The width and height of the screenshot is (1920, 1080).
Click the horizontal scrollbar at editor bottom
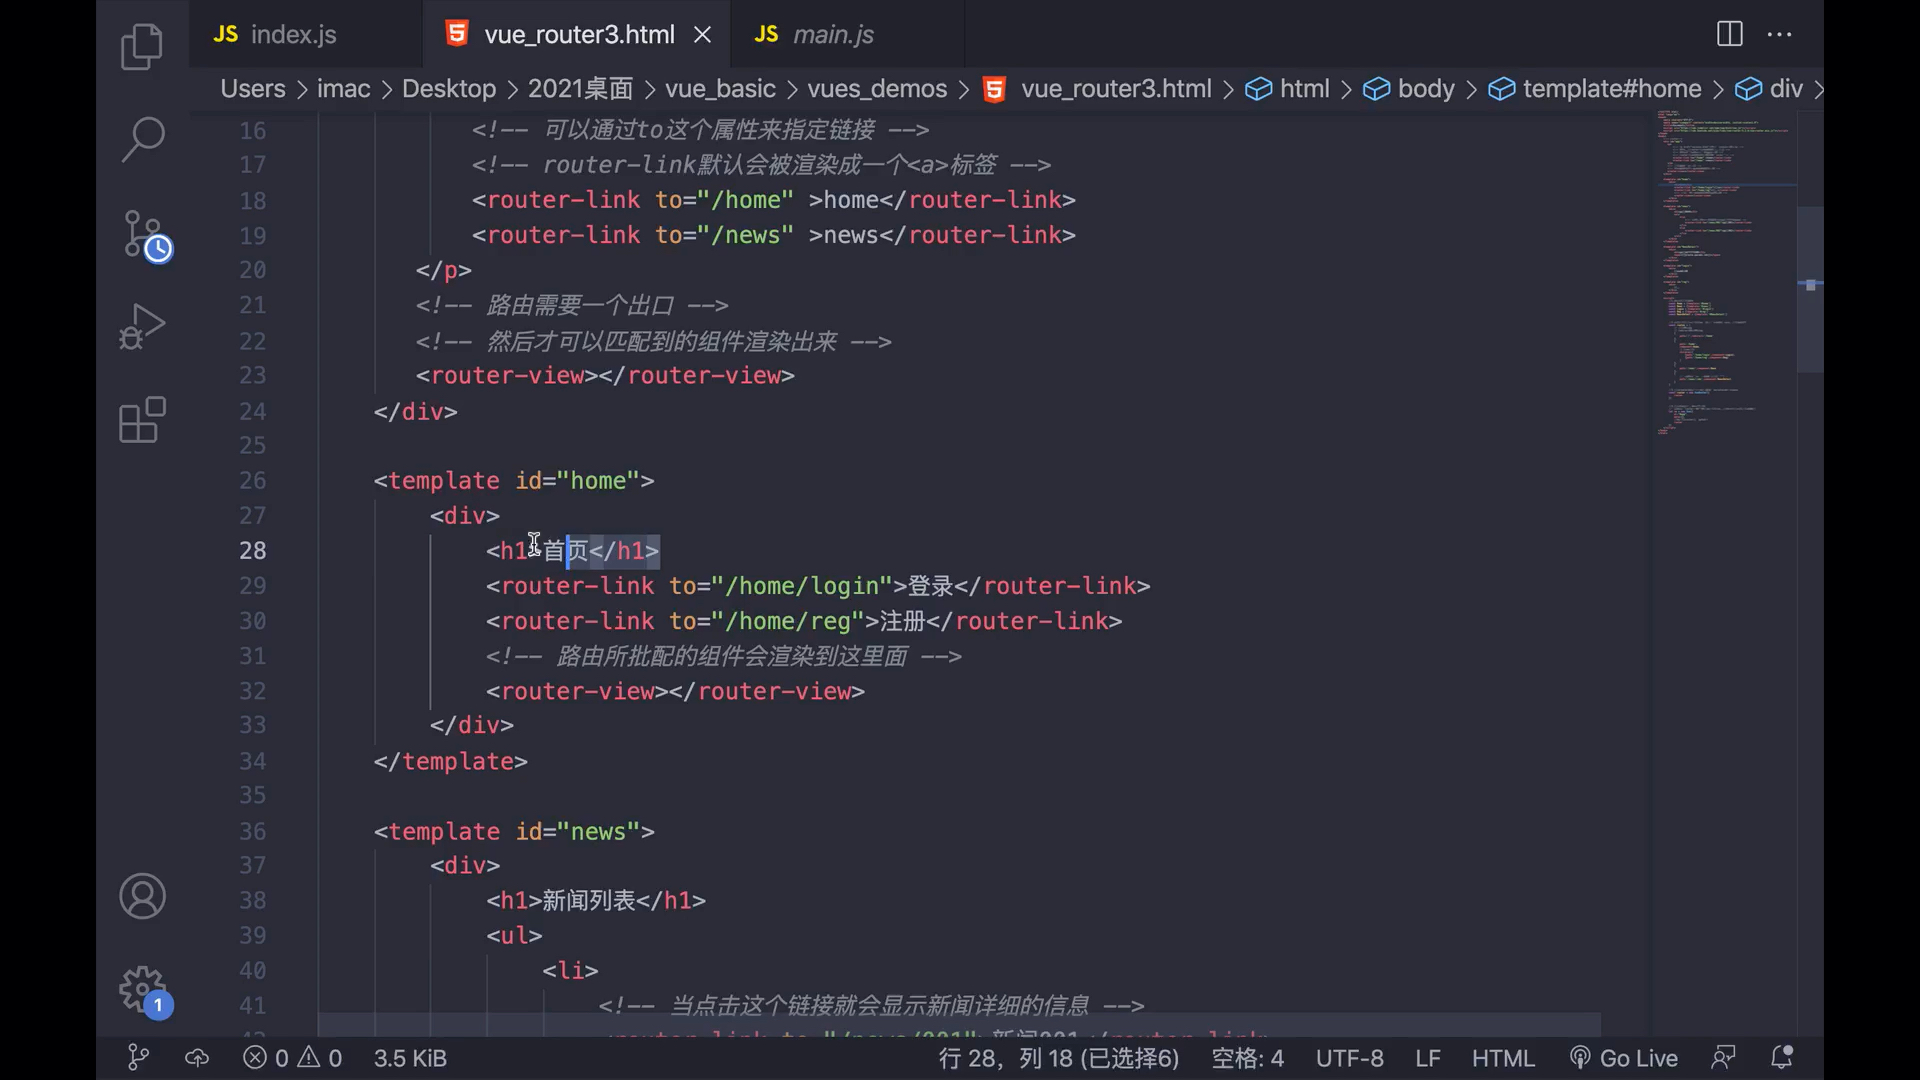pos(959,1024)
